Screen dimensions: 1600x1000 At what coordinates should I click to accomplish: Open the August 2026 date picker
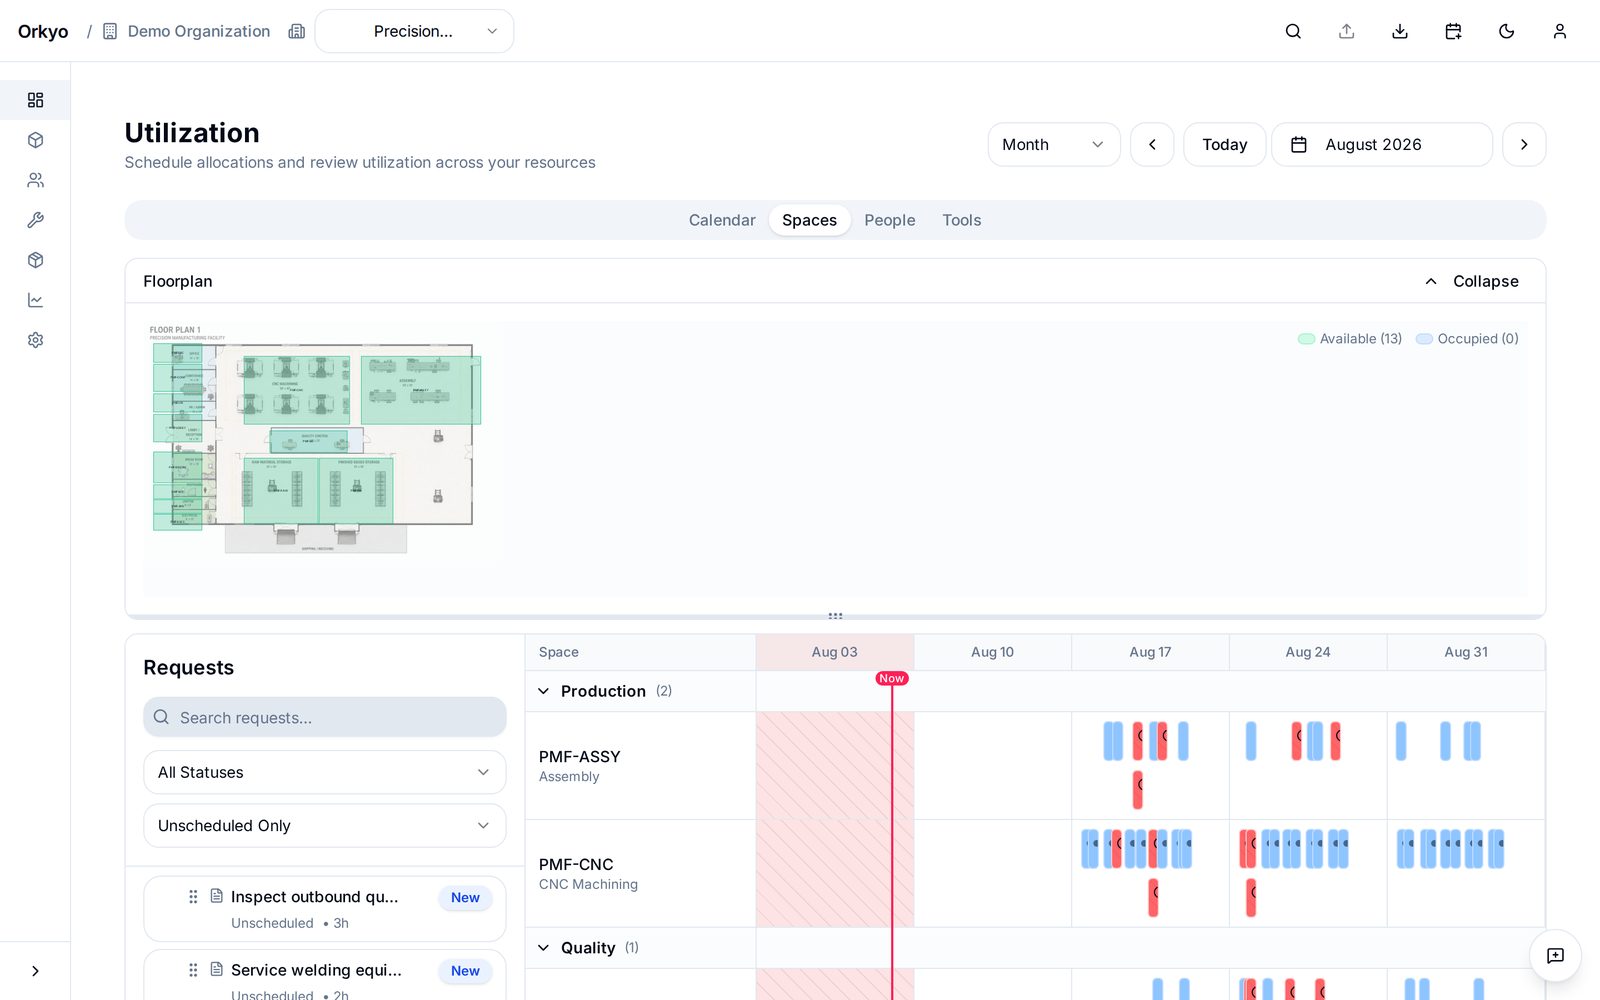[1381, 144]
